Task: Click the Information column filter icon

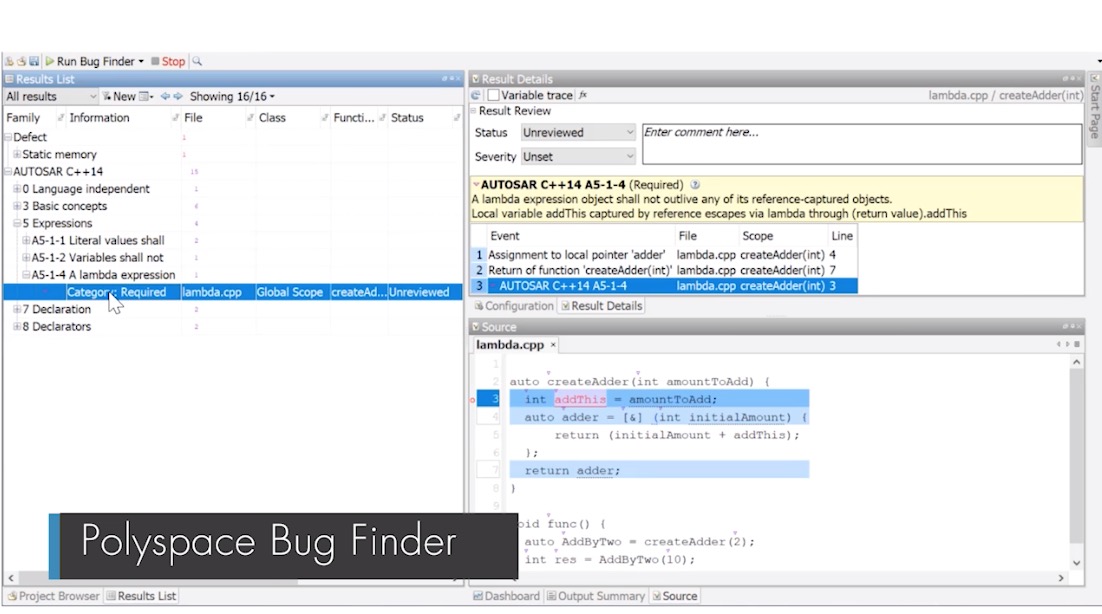Action: coord(175,118)
